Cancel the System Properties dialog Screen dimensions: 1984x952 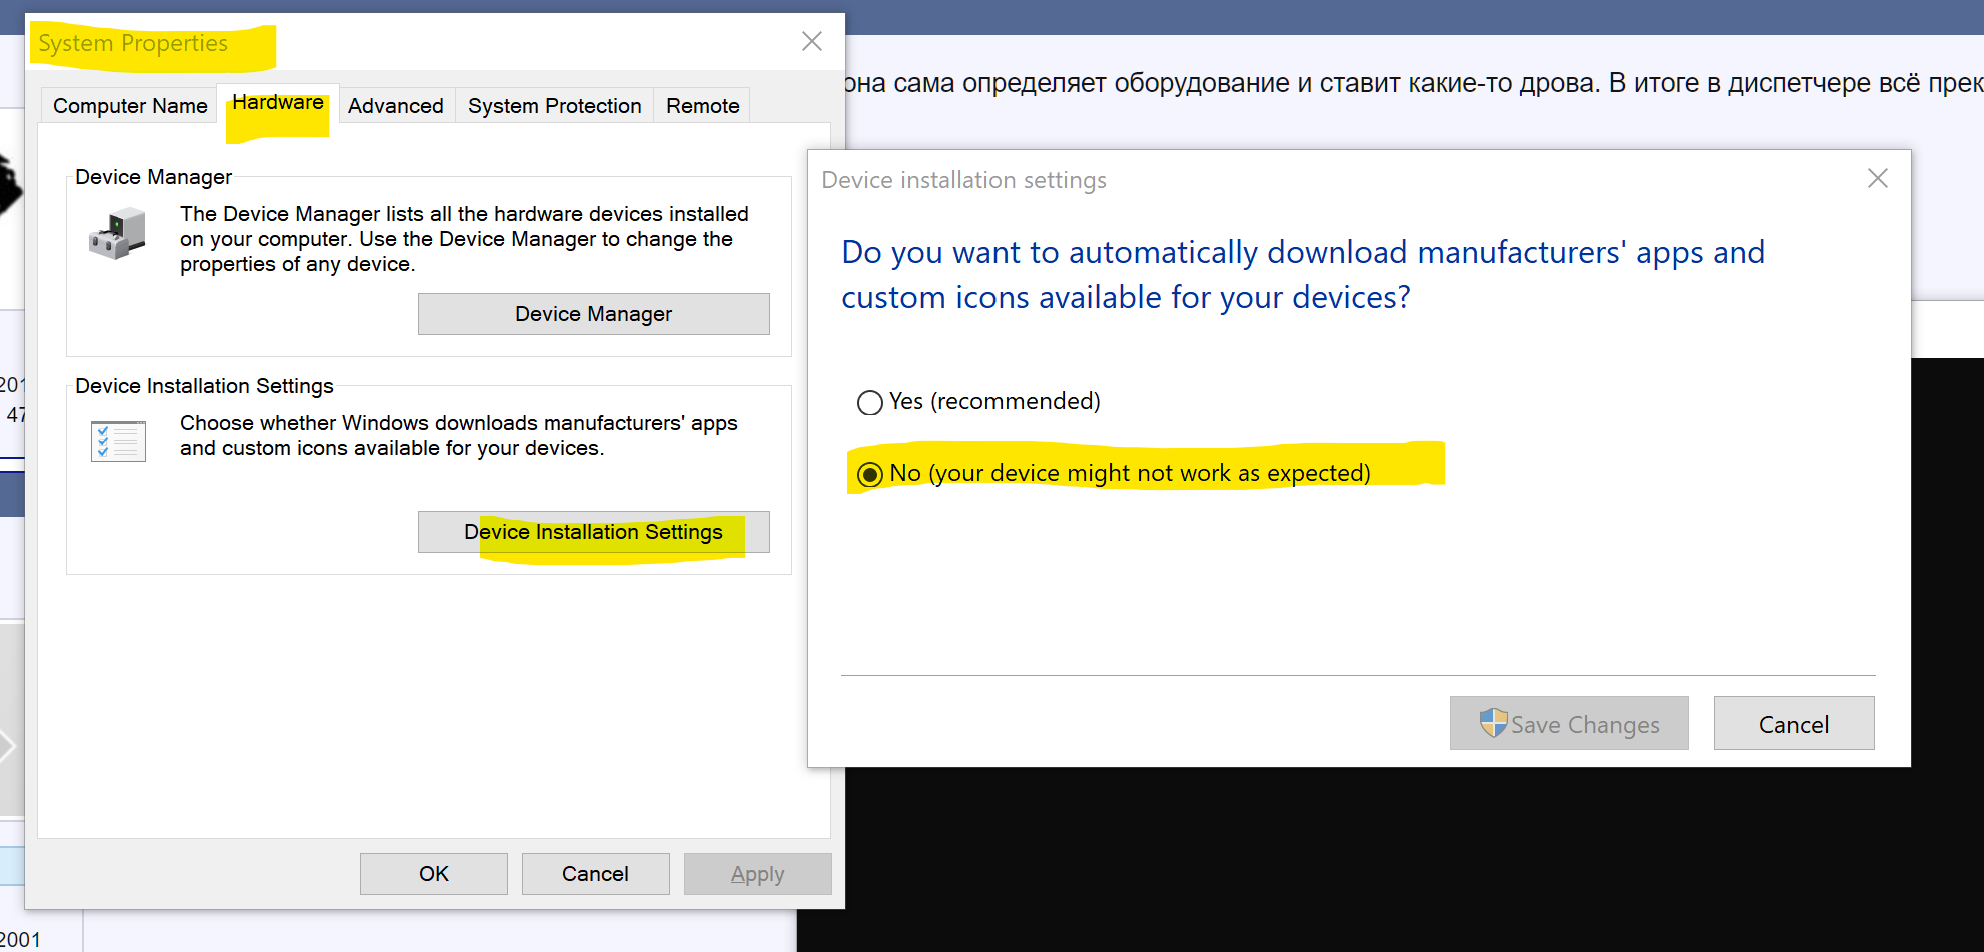(595, 874)
